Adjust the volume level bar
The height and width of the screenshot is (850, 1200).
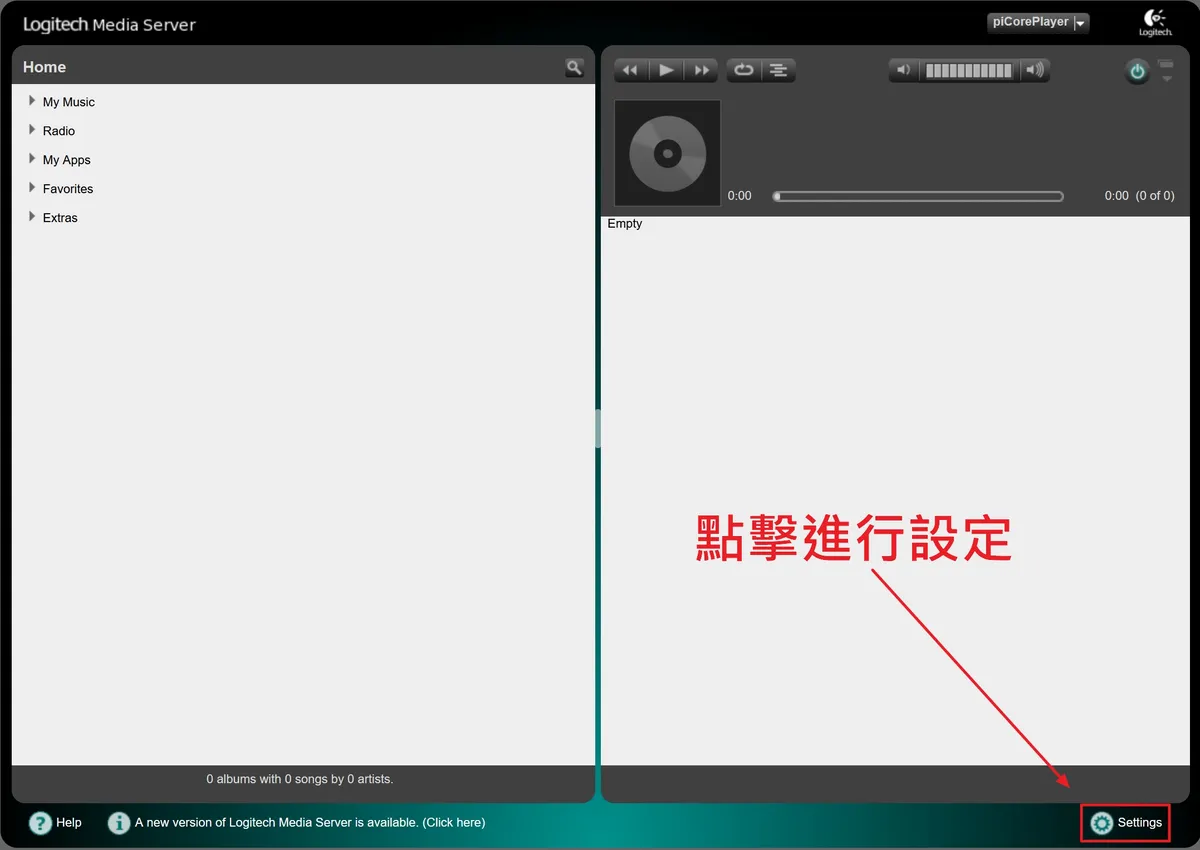coord(969,70)
